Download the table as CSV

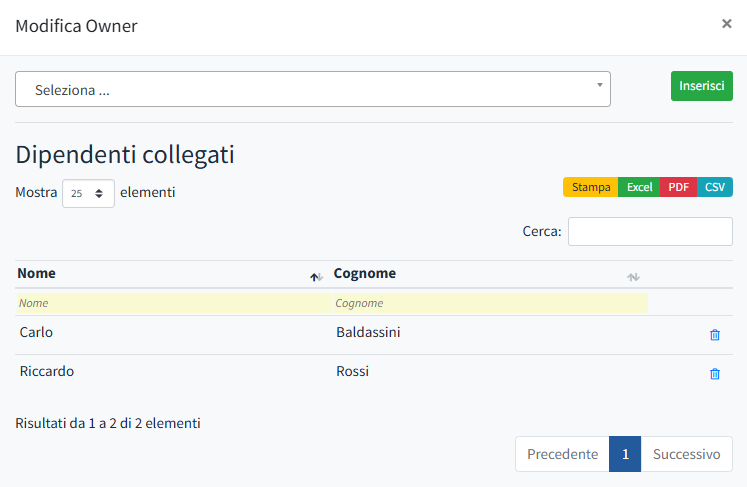[715, 187]
